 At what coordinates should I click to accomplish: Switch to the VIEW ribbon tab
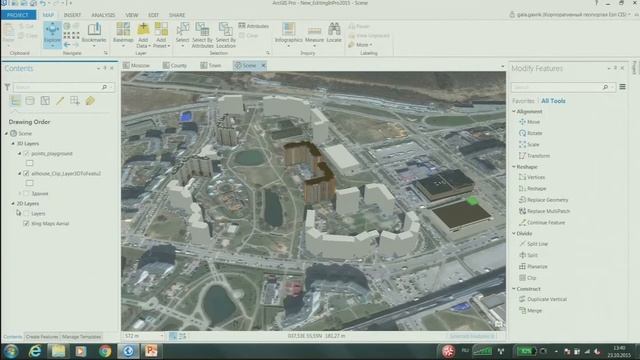click(132, 15)
